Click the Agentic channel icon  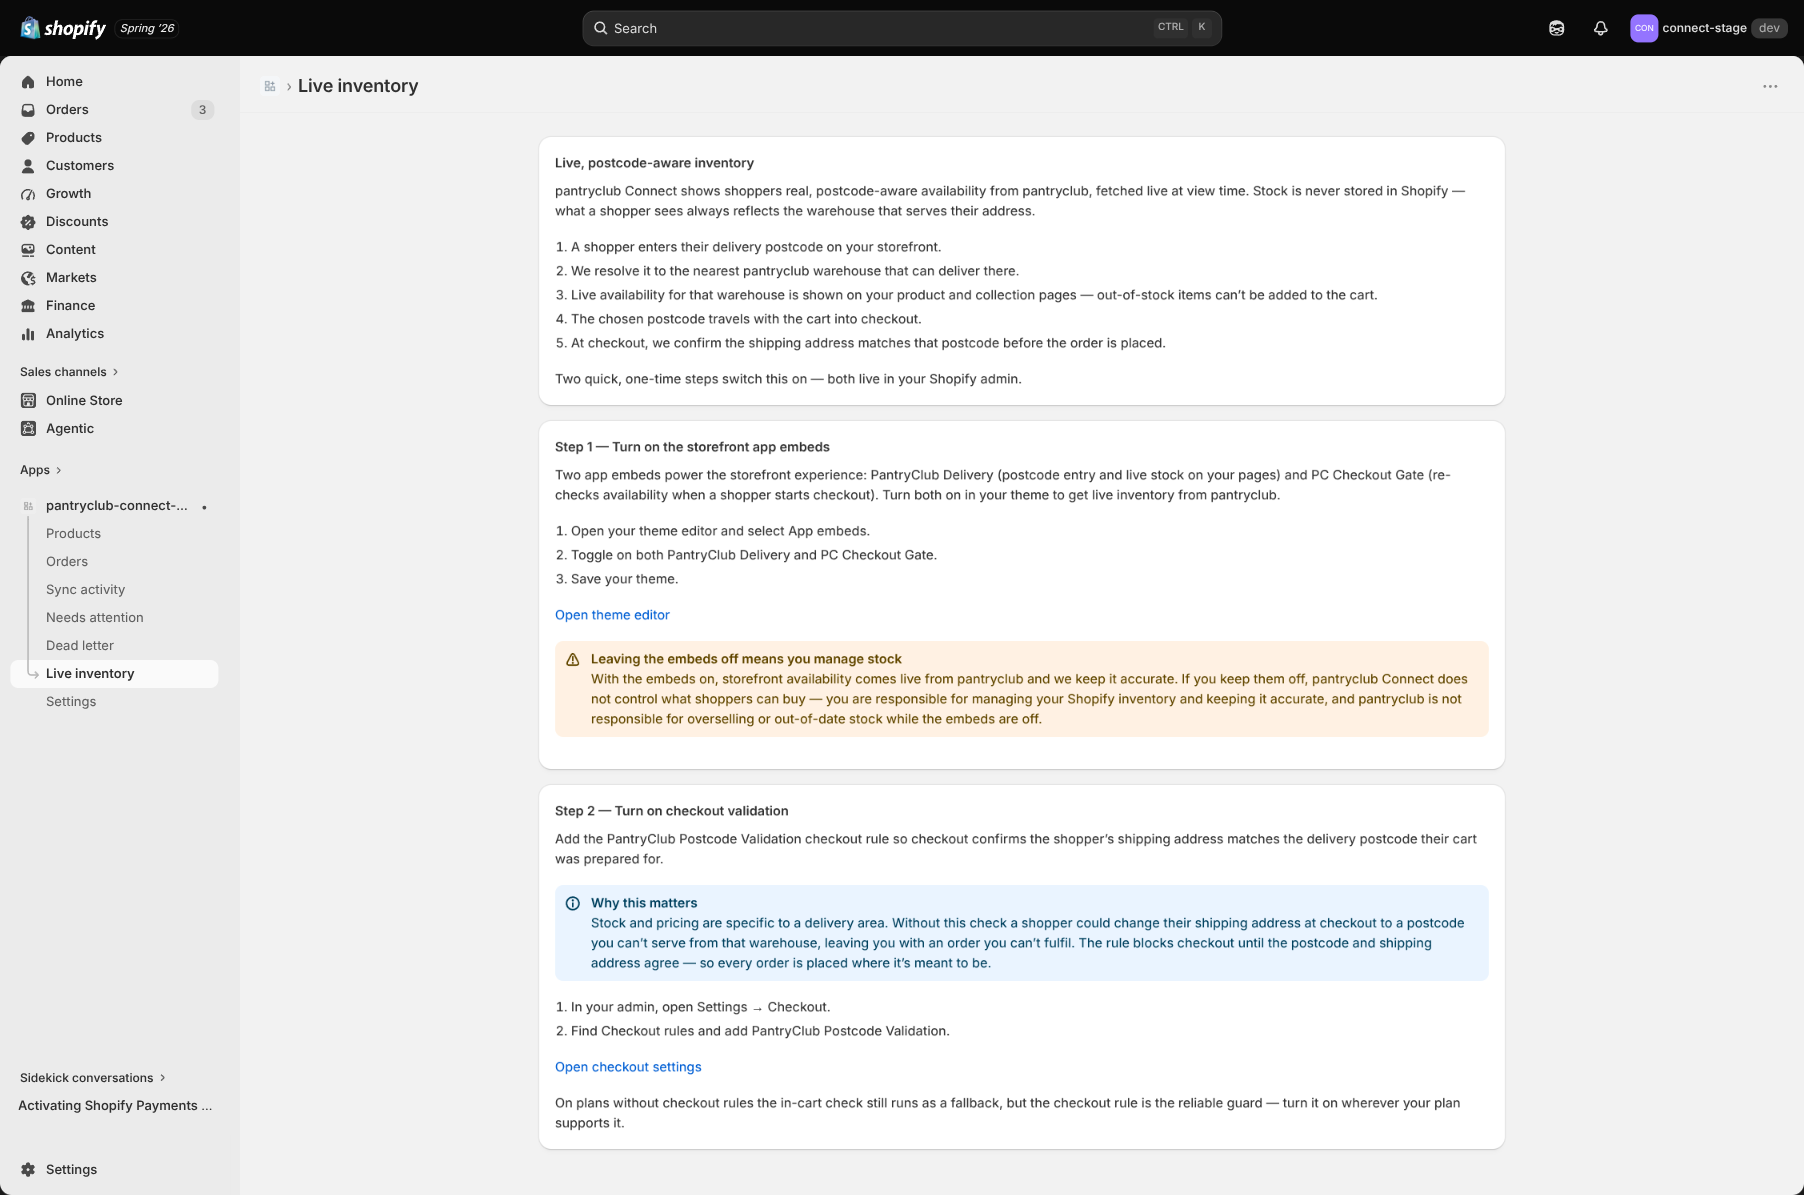(28, 429)
